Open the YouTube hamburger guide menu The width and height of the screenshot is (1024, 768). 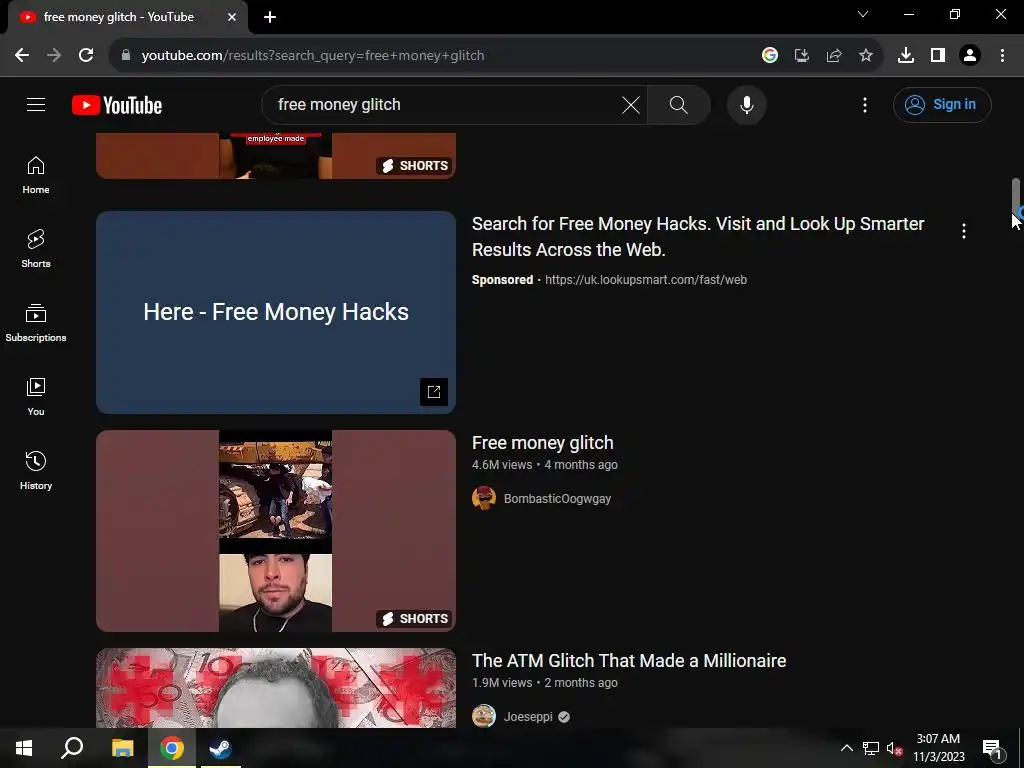[36, 104]
